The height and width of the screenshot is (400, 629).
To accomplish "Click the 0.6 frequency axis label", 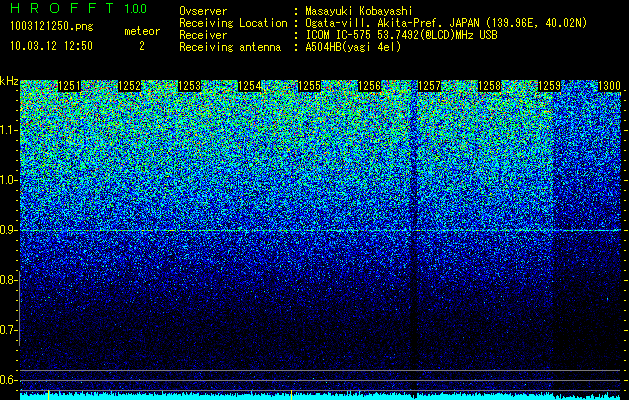I will point(8,380).
